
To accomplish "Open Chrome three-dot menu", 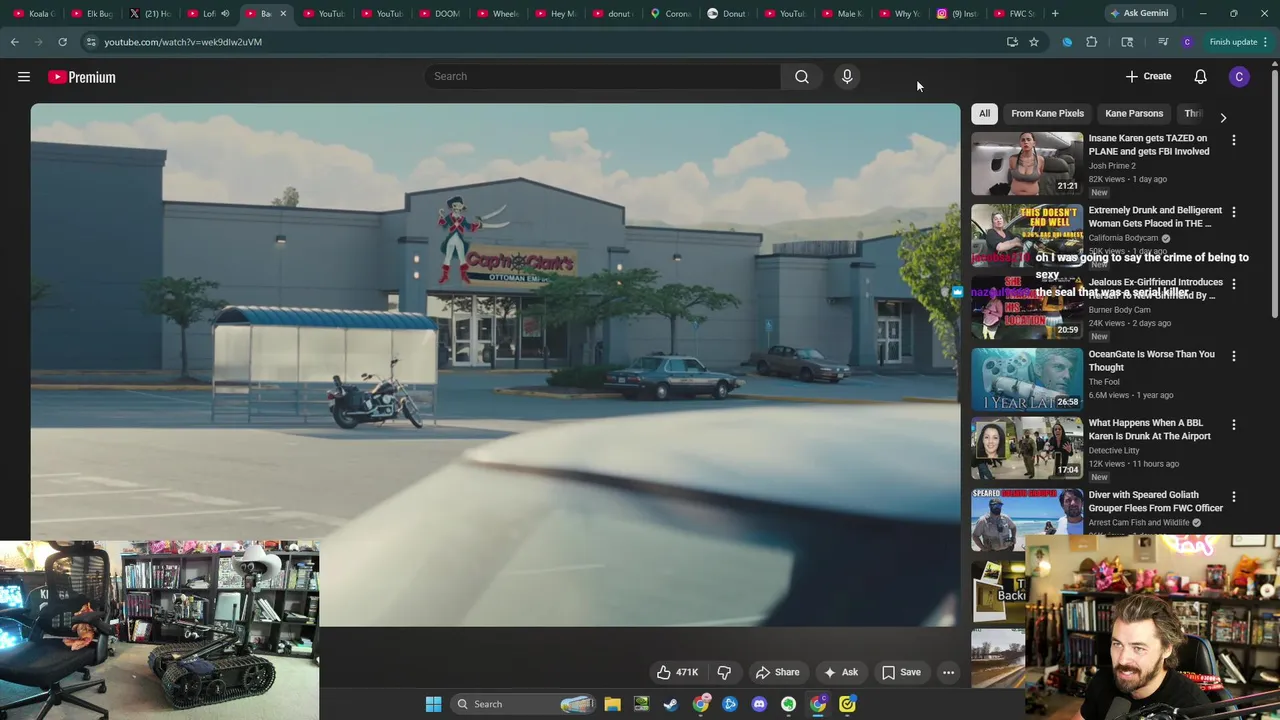I will tap(1265, 42).
